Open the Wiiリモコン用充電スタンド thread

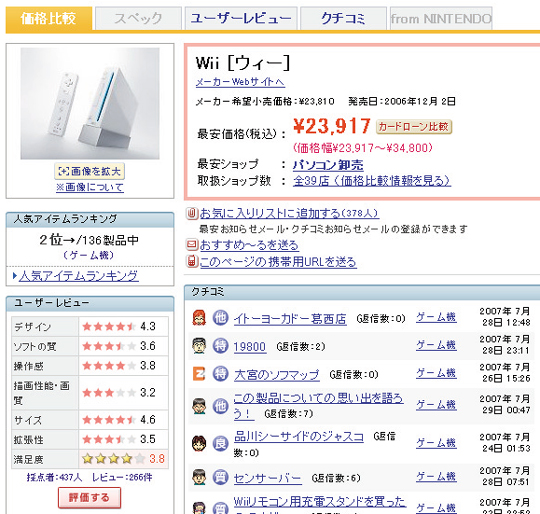coord(319,502)
